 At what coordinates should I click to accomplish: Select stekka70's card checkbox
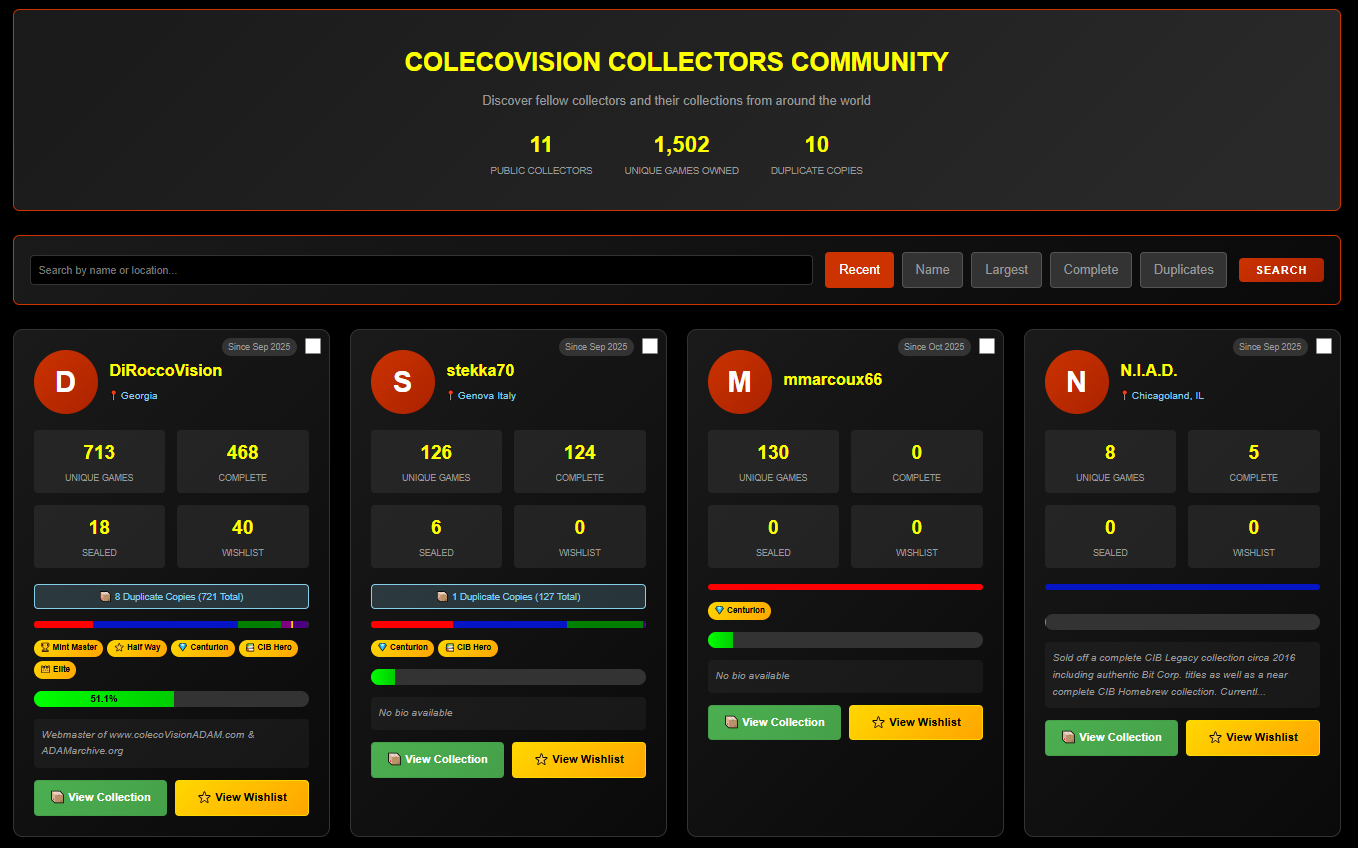650,346
